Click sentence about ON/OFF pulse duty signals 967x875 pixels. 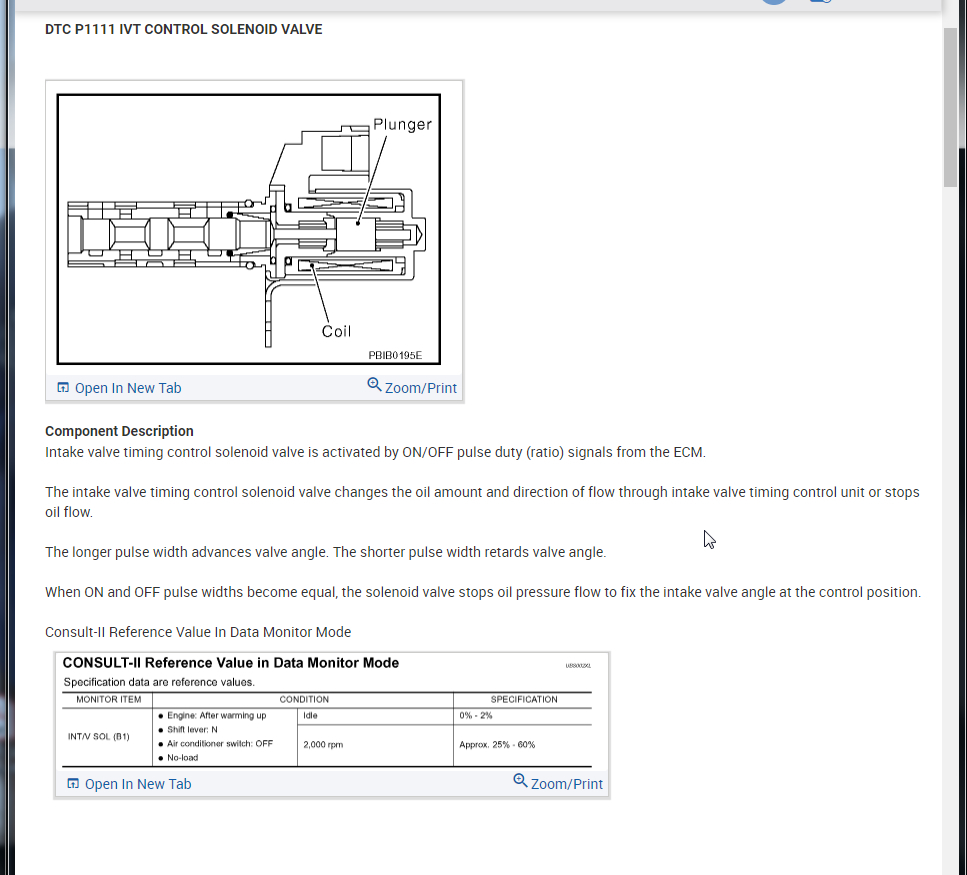point(375,452)
